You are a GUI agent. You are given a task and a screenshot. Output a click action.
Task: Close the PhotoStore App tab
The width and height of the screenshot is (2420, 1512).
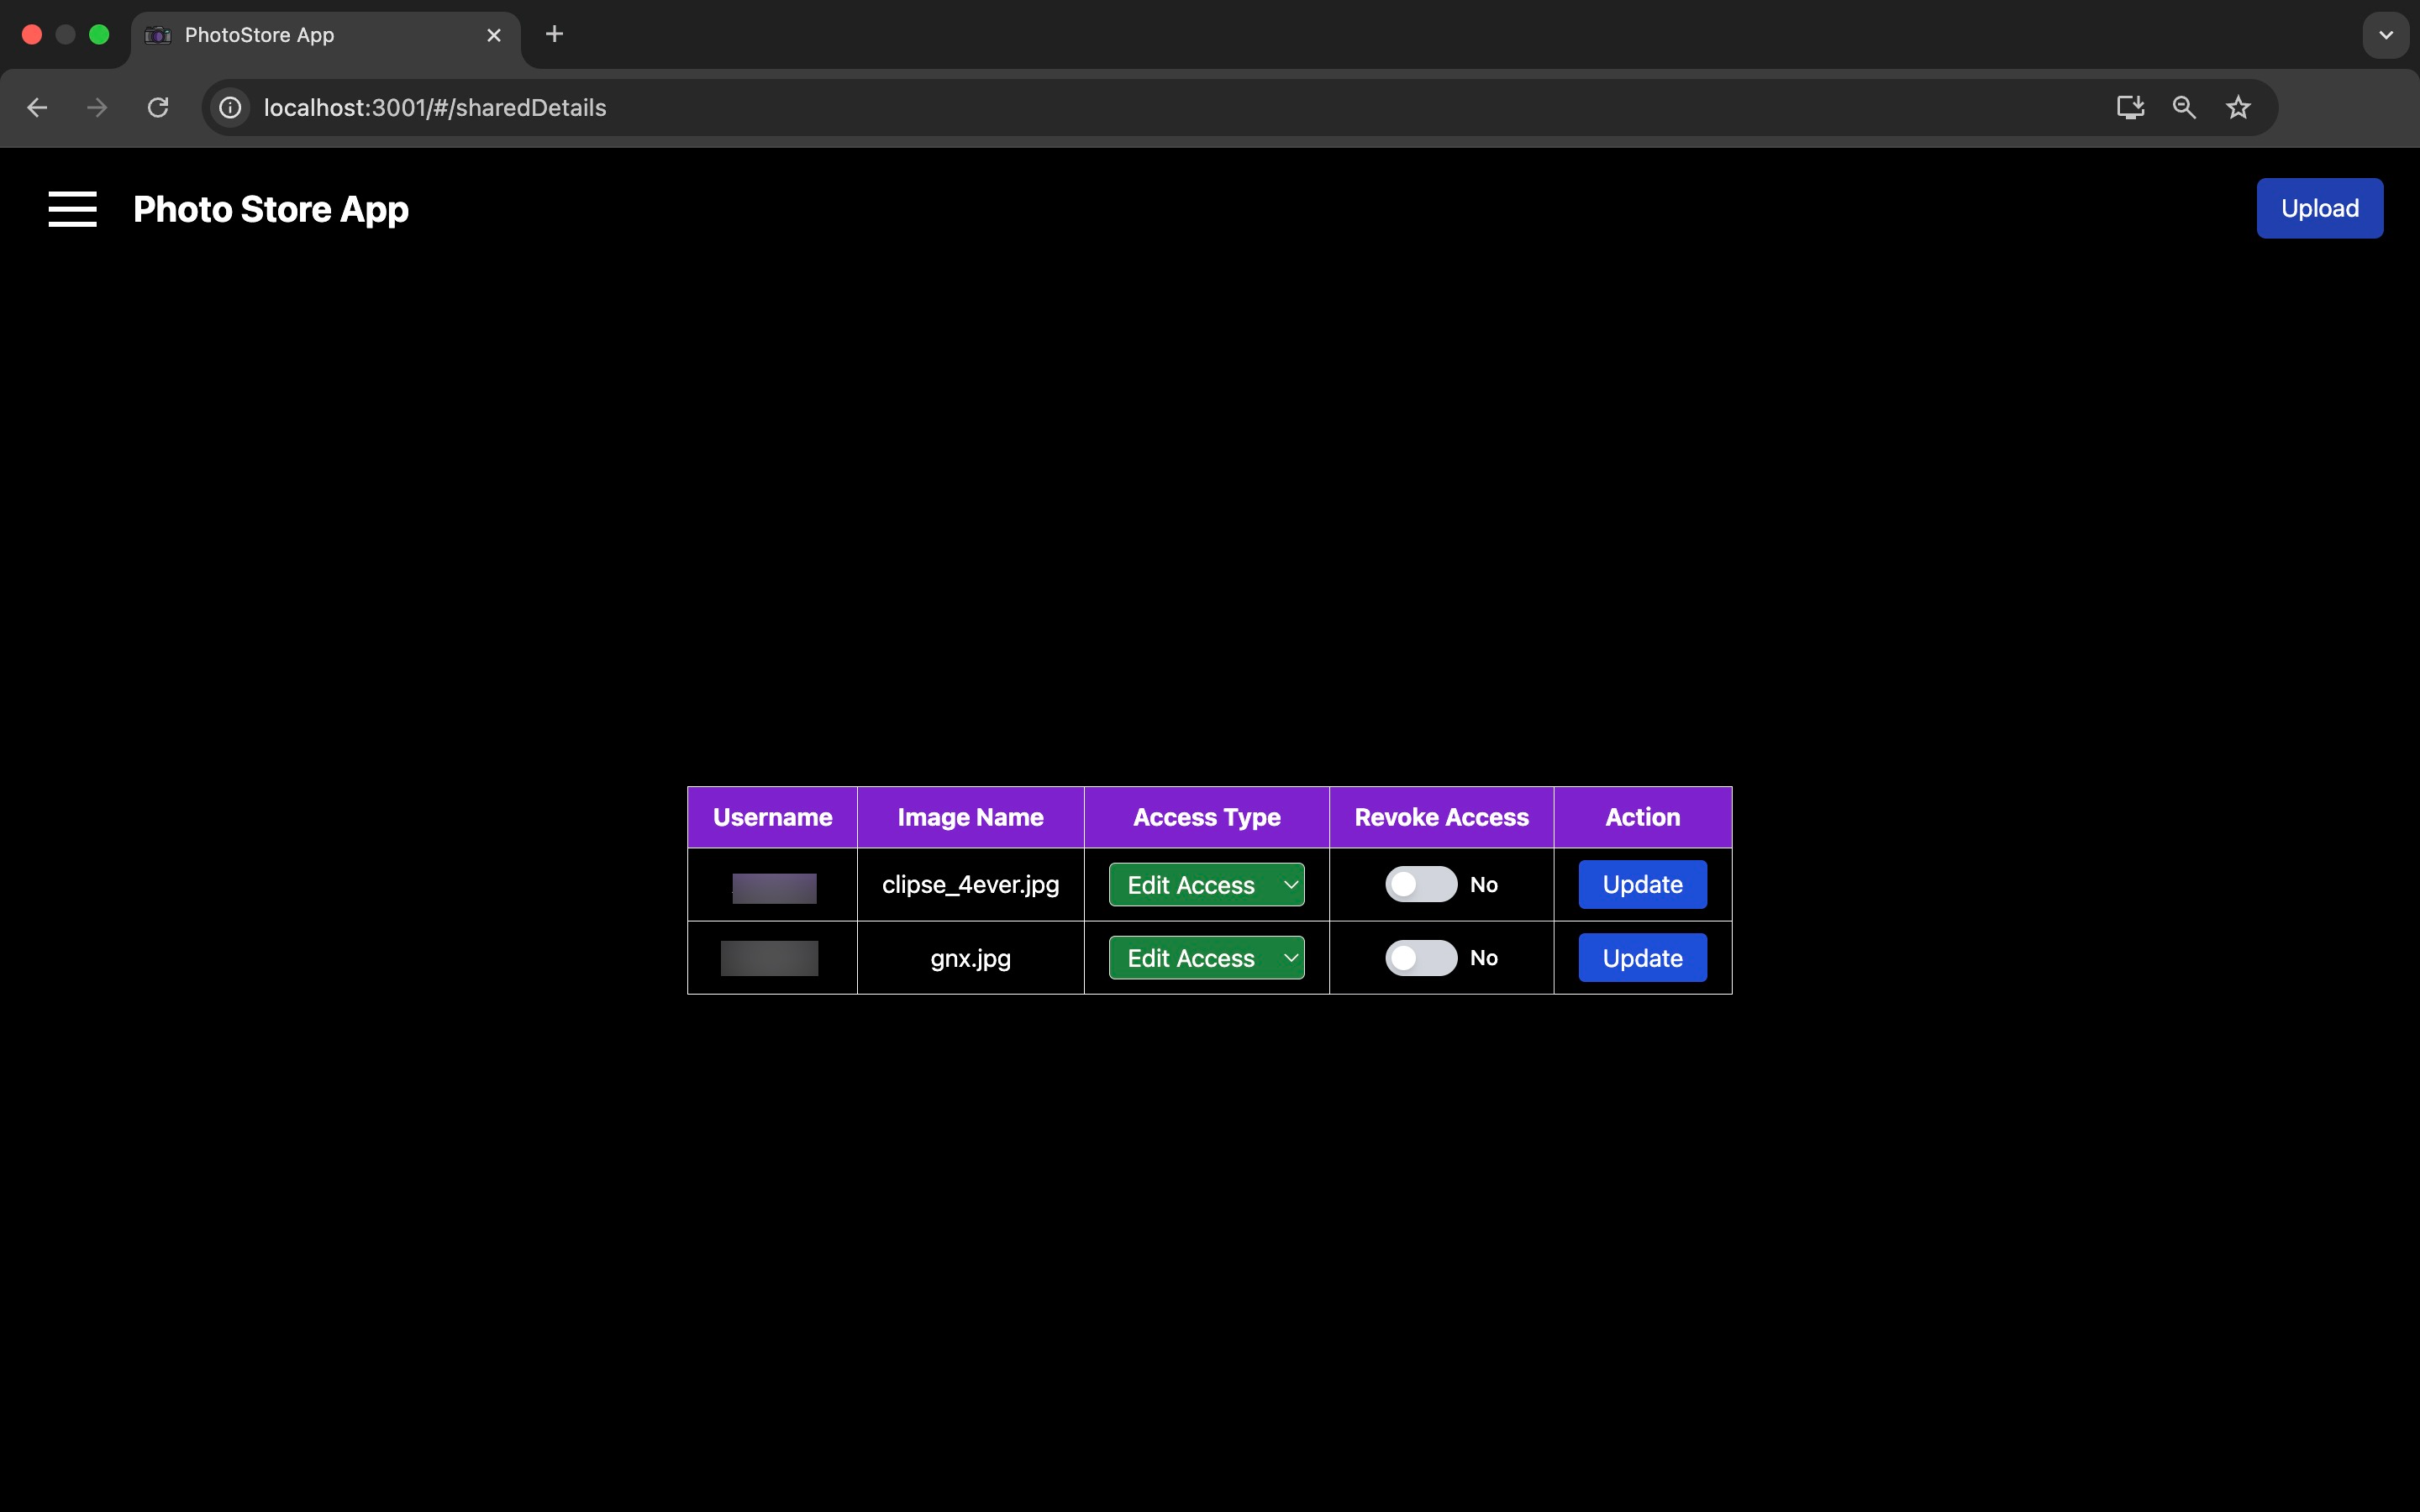(x=494, y=35)
